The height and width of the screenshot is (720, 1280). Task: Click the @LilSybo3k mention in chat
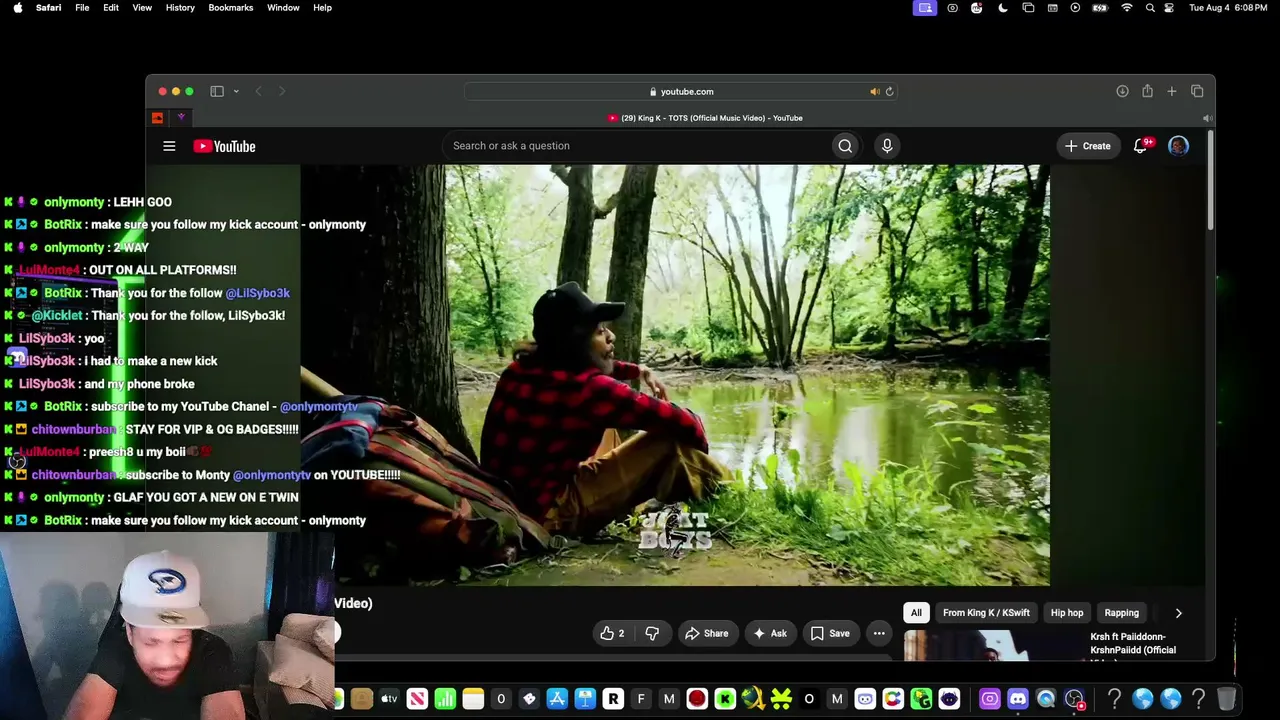tap(258, 293)
